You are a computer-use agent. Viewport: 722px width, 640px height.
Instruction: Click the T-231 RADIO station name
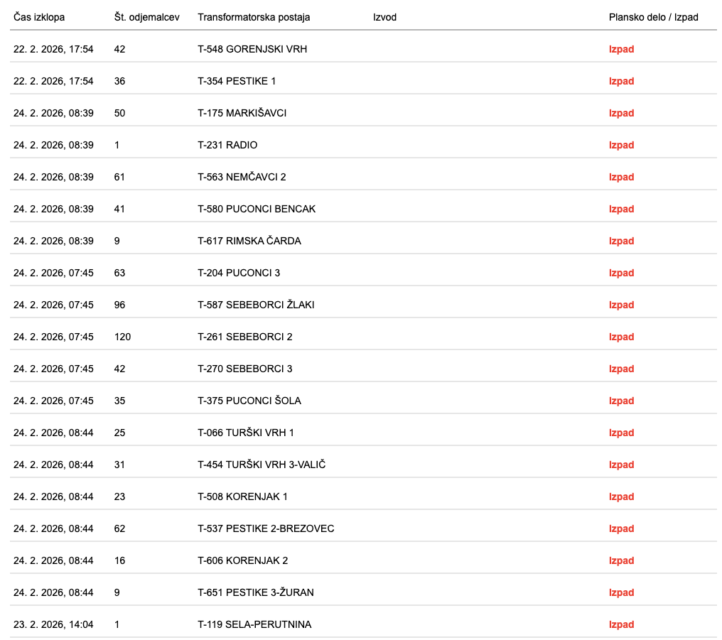click(x=228, y=145)
